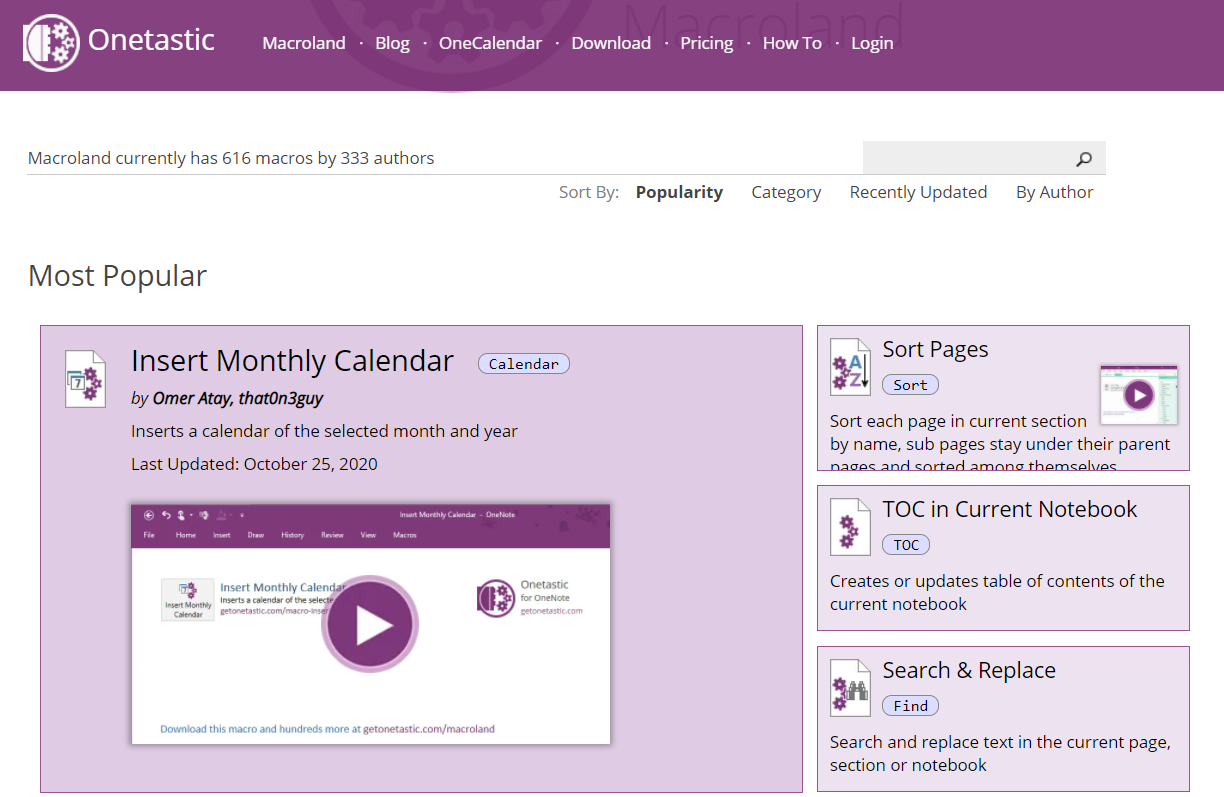This screenshot has width=1224, height=797.
Task: Click the 'Macroland currently has 616 macros' text
Action: coord(231,158)
